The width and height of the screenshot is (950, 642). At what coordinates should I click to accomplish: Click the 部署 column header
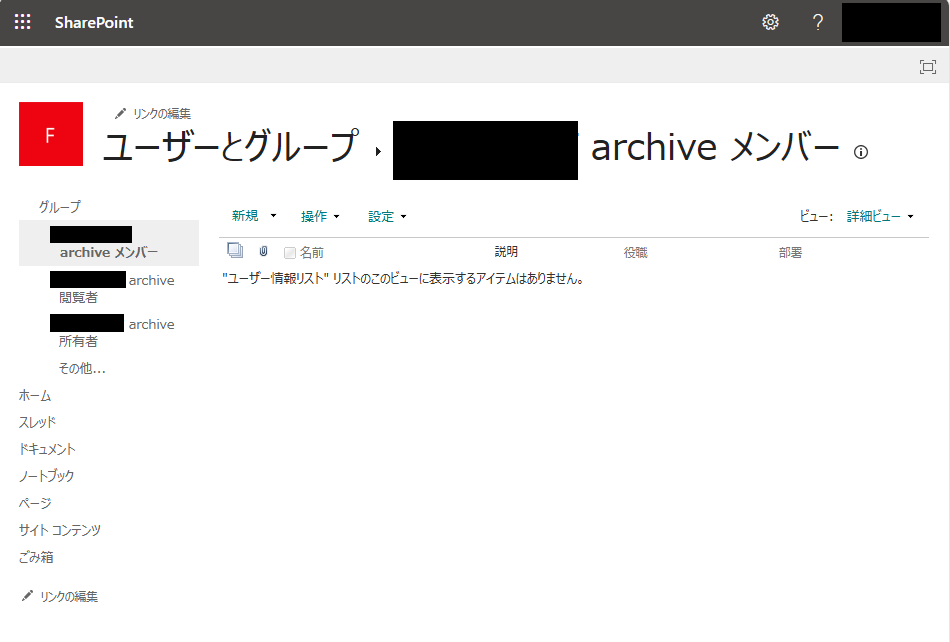point(790,253)
